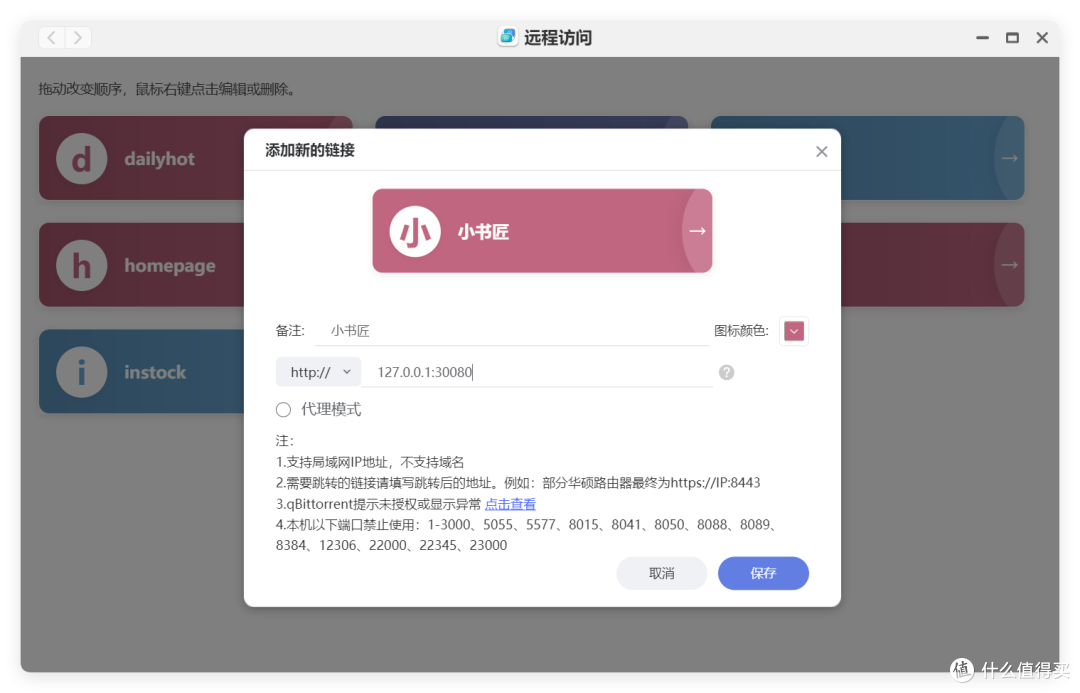Open the help question mark beside the address

726,372
